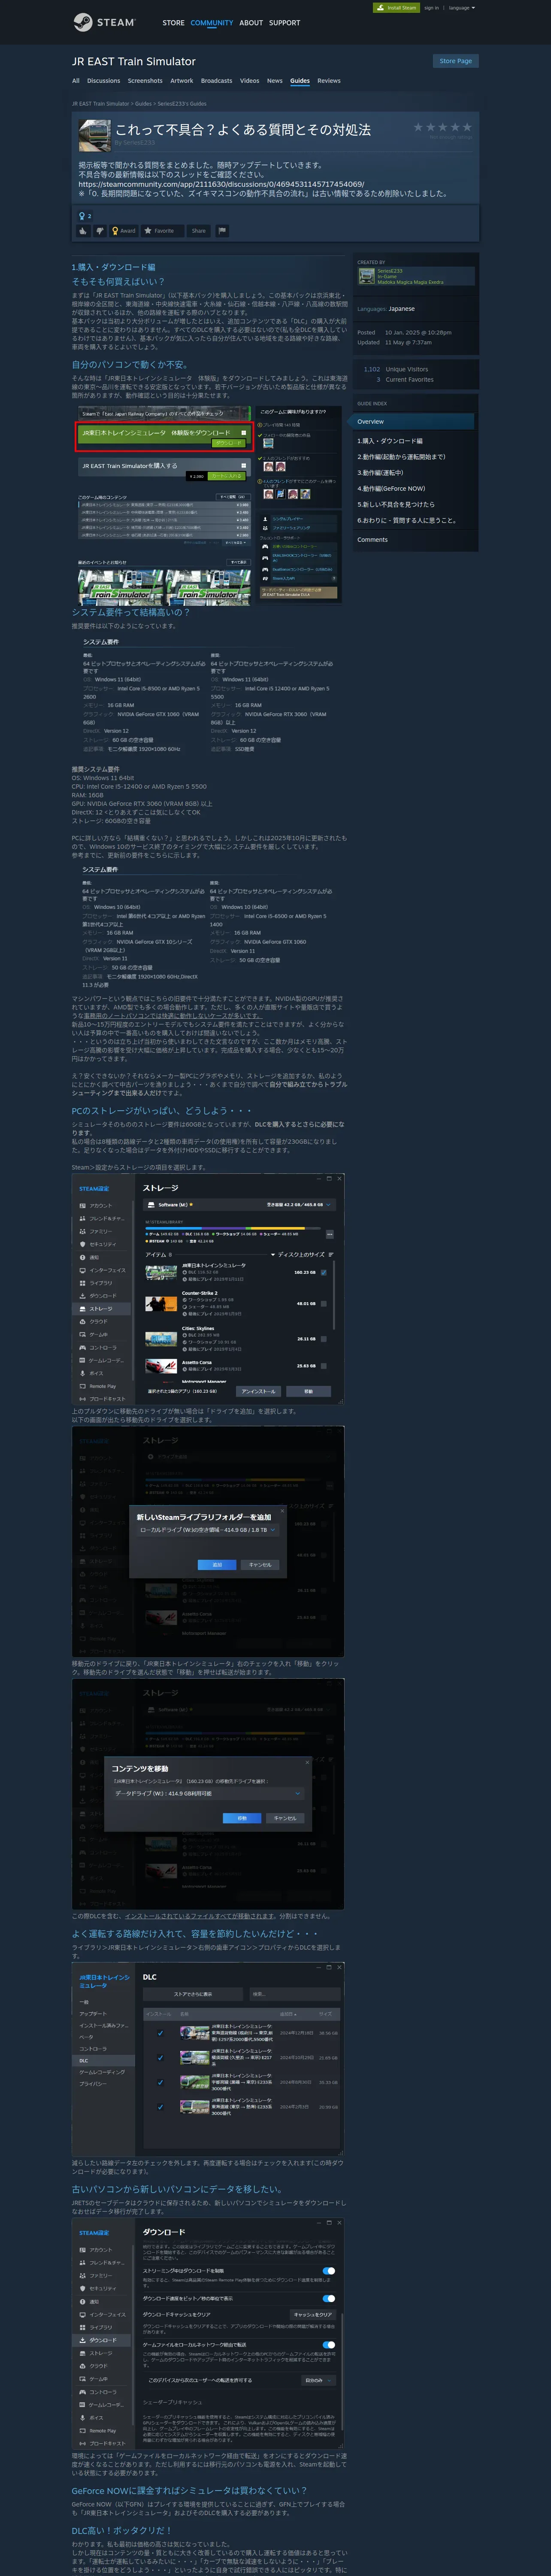Open the steamcommunity.com discussions URL link
Image resolution: width=551 pixels, height=2576 pixels.
point(221,184)
